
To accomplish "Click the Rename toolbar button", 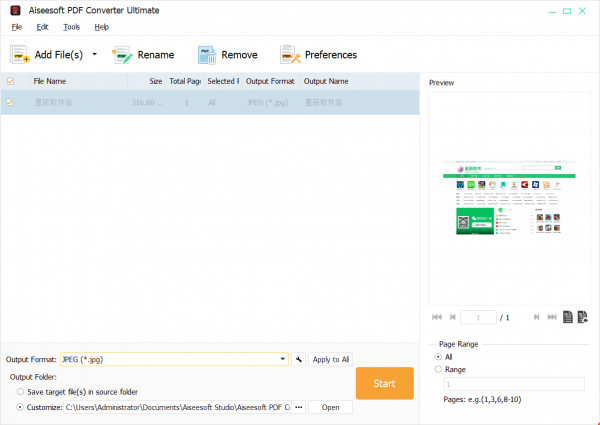I will click(x=143, y=55).
